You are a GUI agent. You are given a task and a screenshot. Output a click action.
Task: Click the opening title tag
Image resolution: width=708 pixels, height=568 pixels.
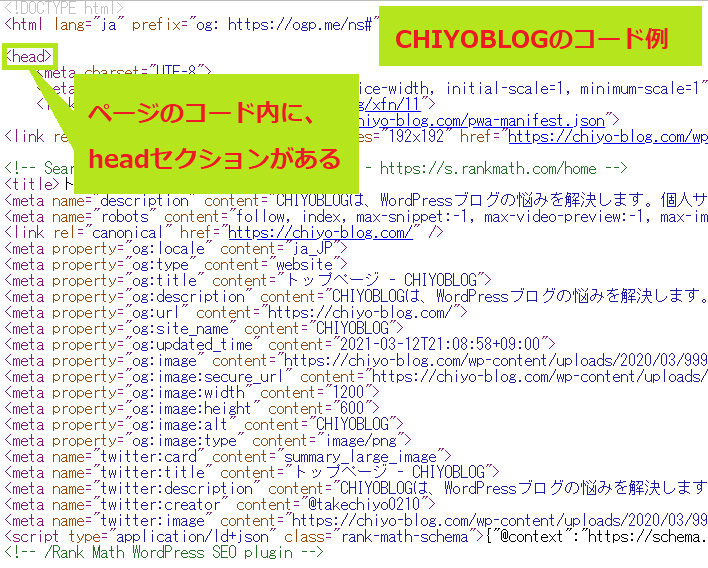(x=32, y=184)
